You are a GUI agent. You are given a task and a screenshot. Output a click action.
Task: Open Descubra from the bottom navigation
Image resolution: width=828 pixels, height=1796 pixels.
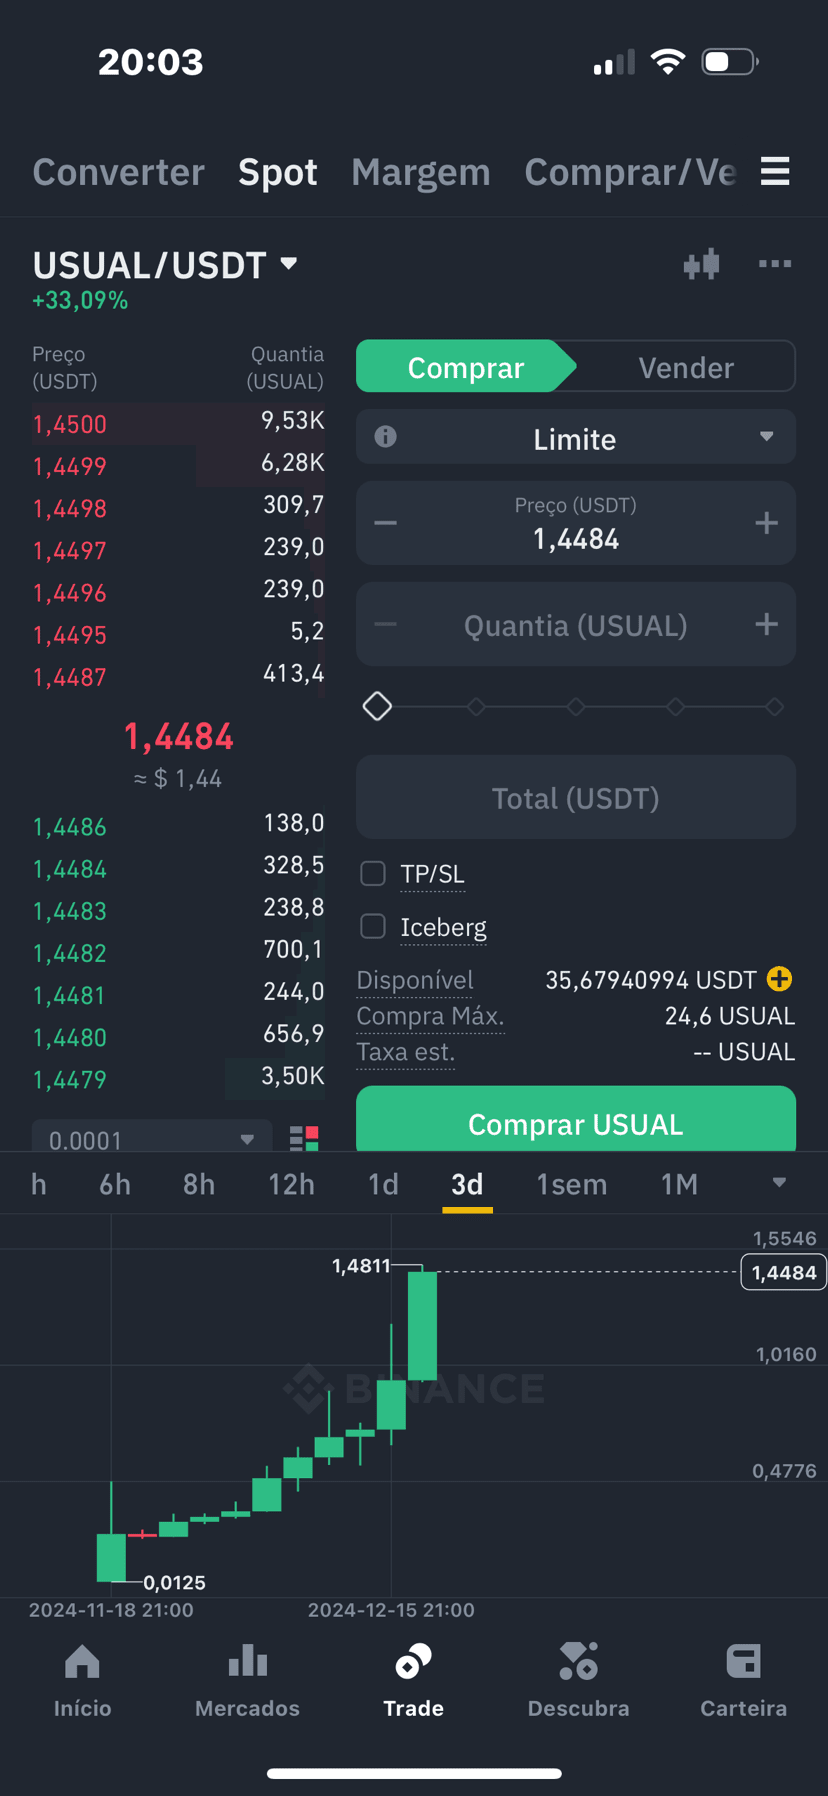[x=578, y=1681]
